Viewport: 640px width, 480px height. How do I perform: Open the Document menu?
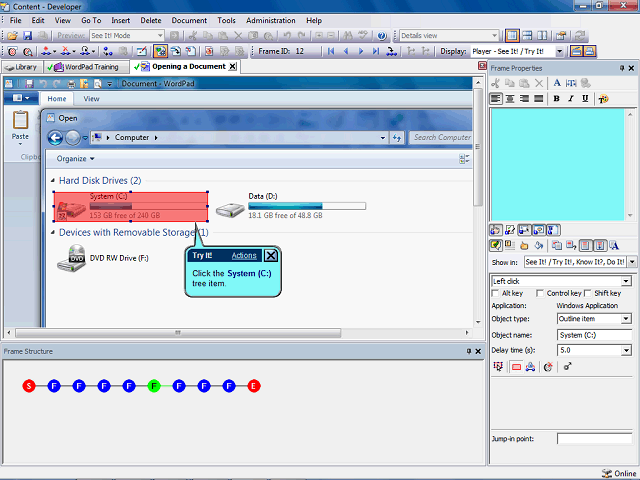[x=189, y=20]
